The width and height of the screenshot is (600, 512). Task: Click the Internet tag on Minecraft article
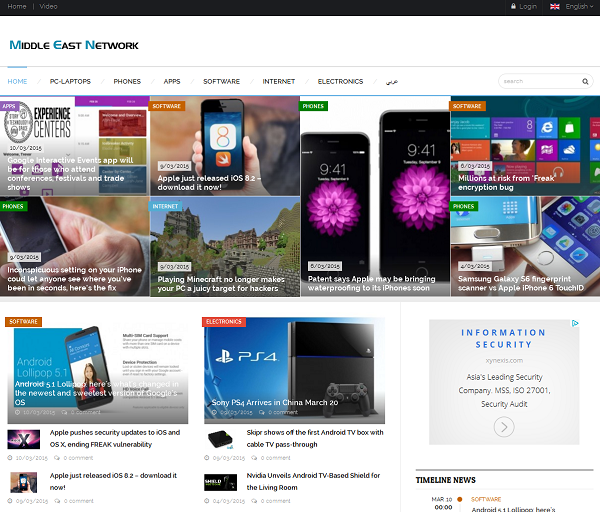(165, 206)
